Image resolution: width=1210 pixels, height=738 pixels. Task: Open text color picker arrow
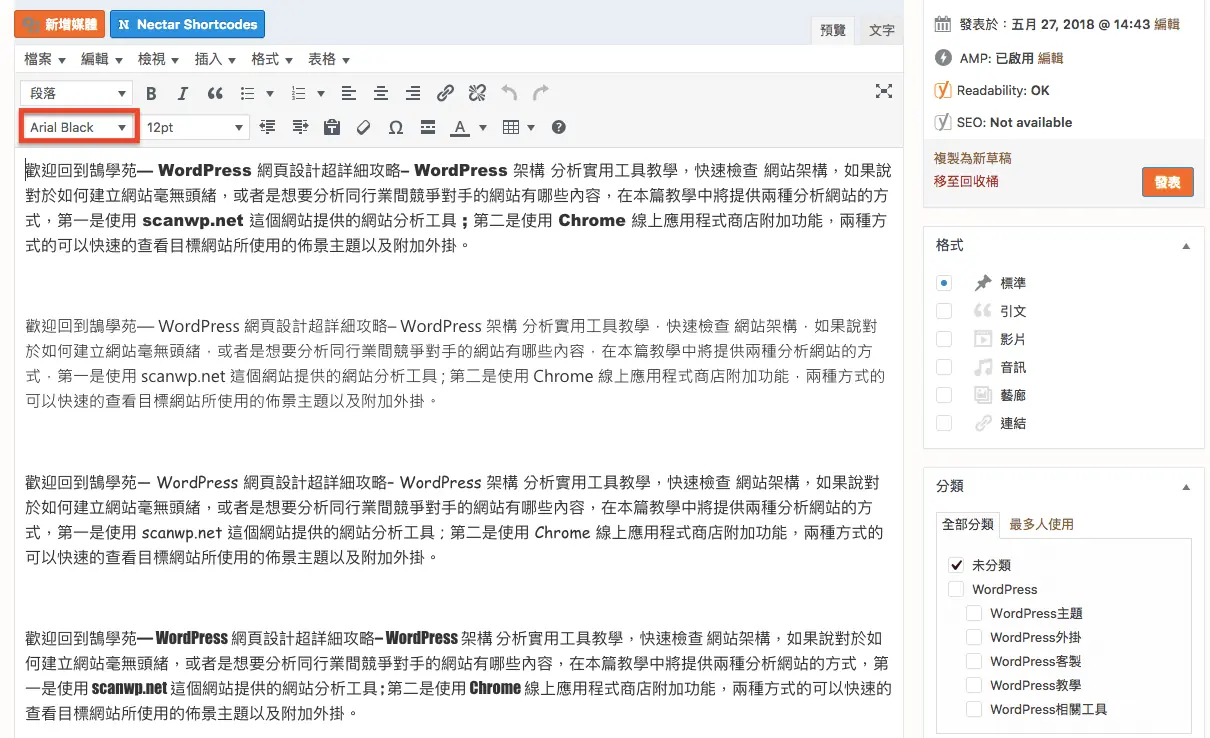click(483, 127)
